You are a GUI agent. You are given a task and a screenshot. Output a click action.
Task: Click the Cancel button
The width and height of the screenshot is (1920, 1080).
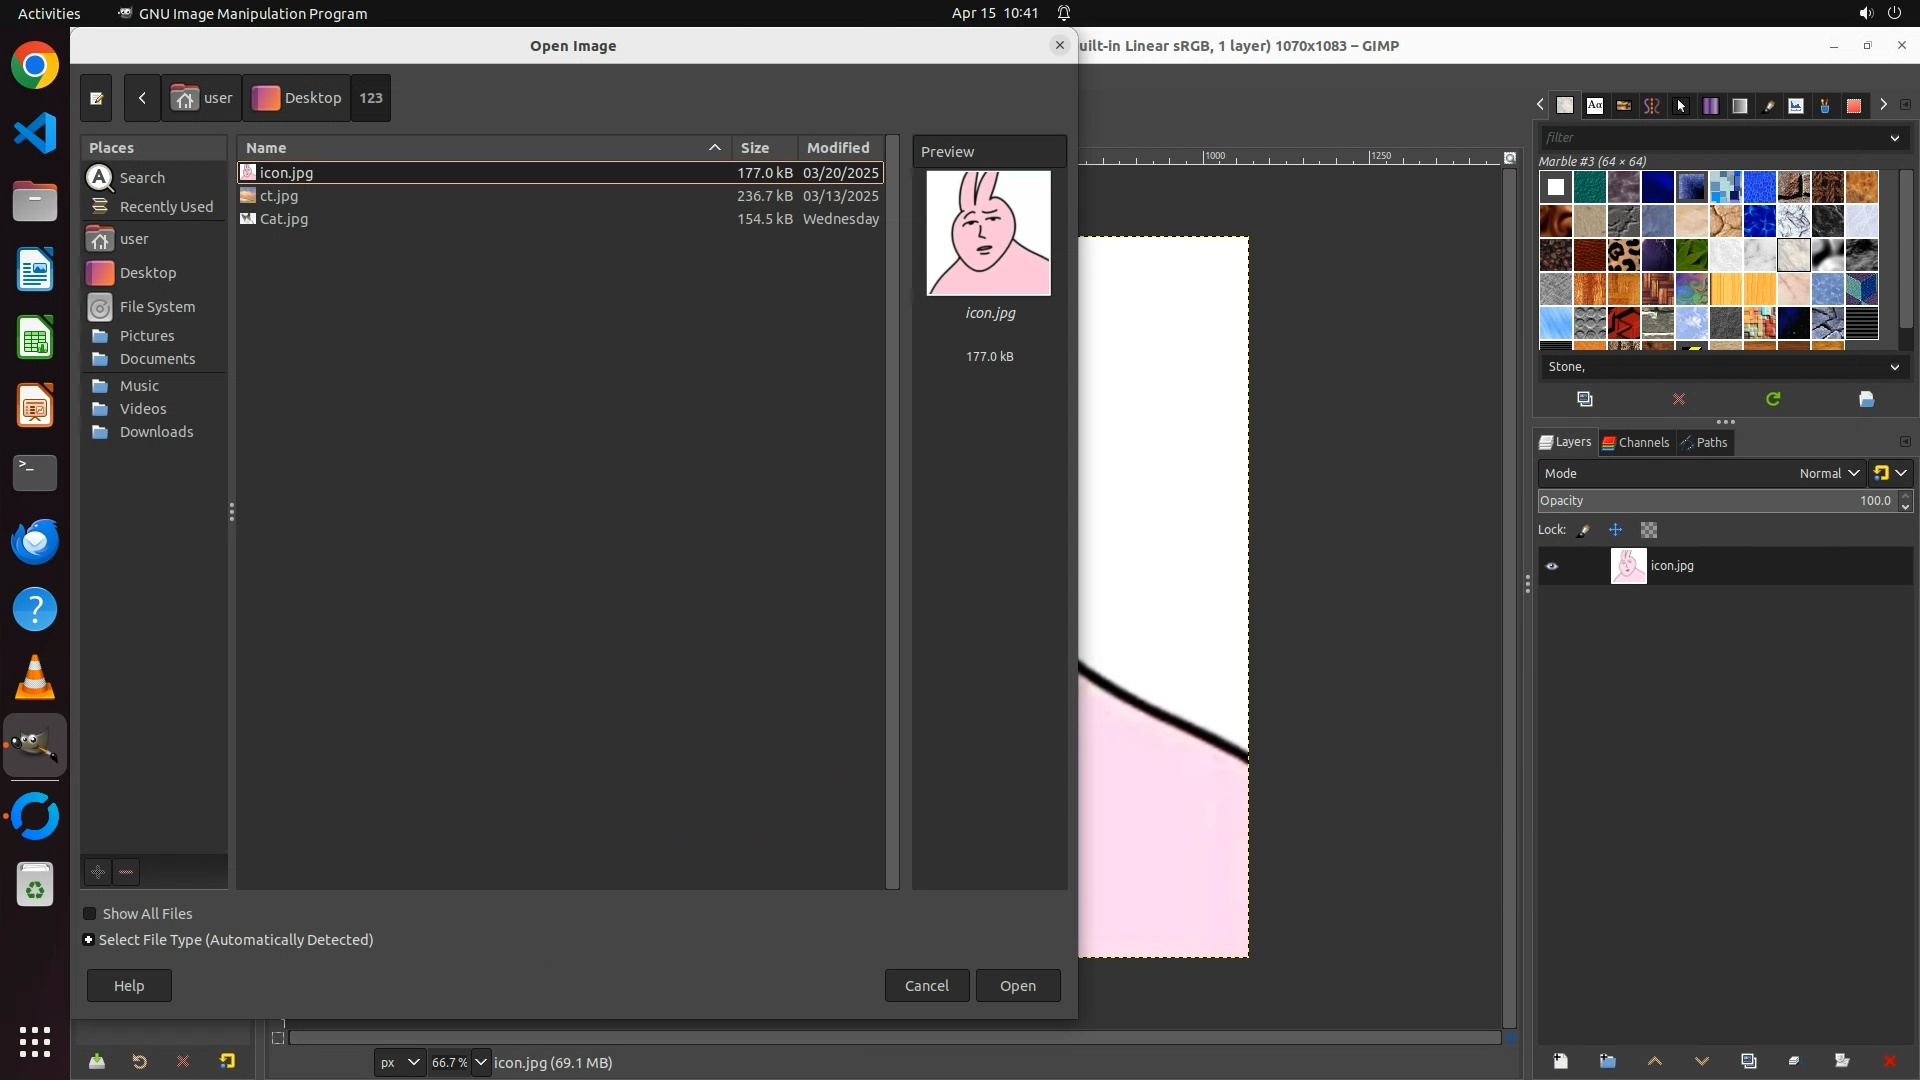coord(926,986)
